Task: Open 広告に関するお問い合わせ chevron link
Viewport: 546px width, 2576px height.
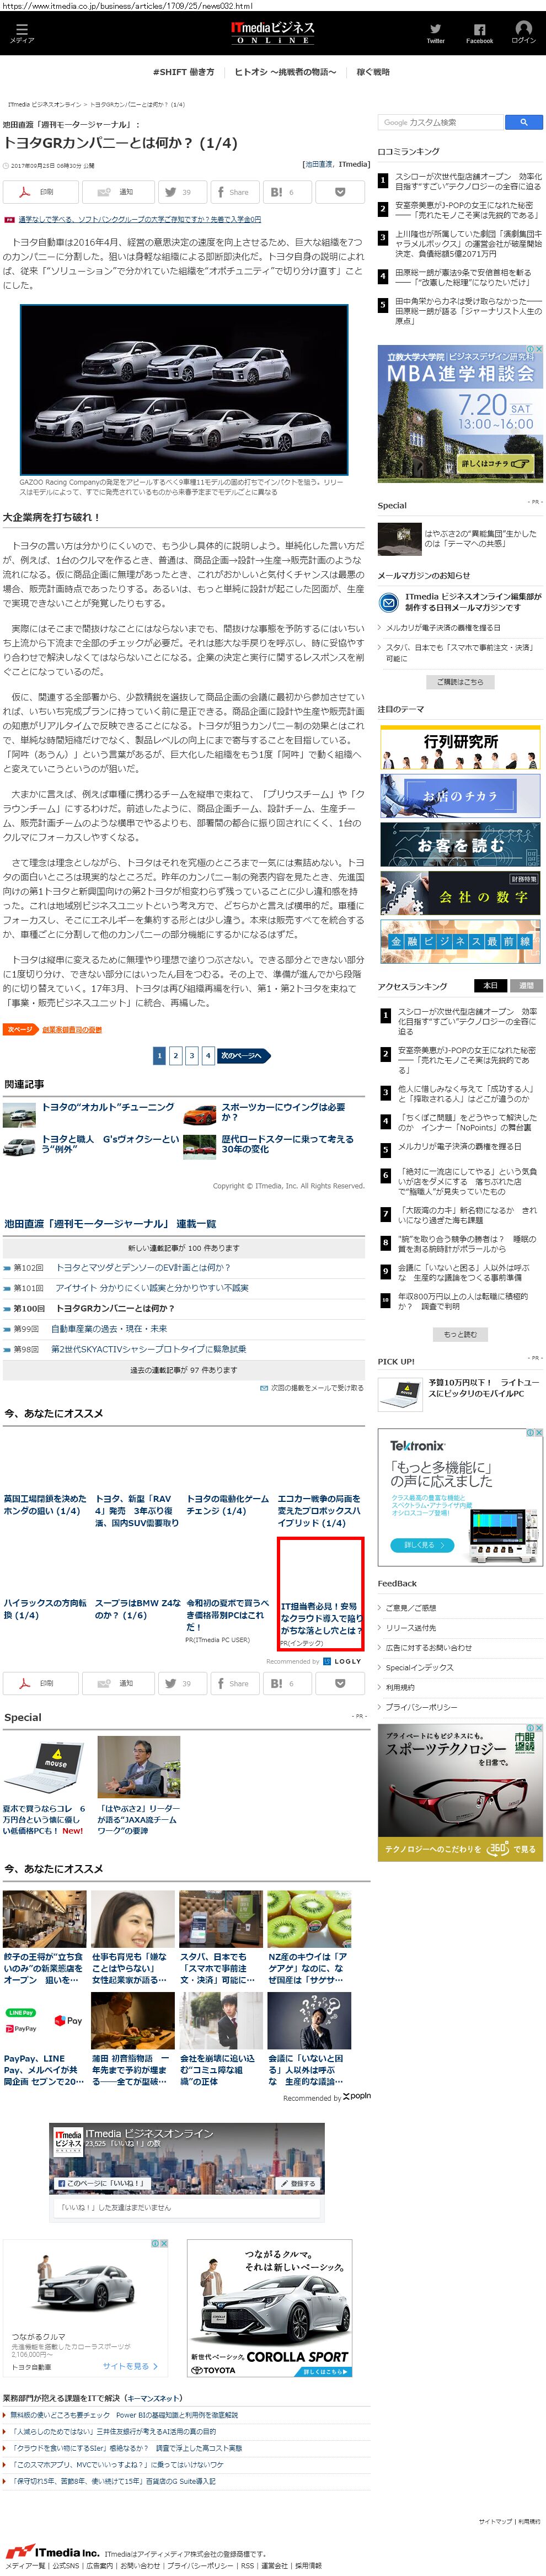Action: [x=428, y=1647]
